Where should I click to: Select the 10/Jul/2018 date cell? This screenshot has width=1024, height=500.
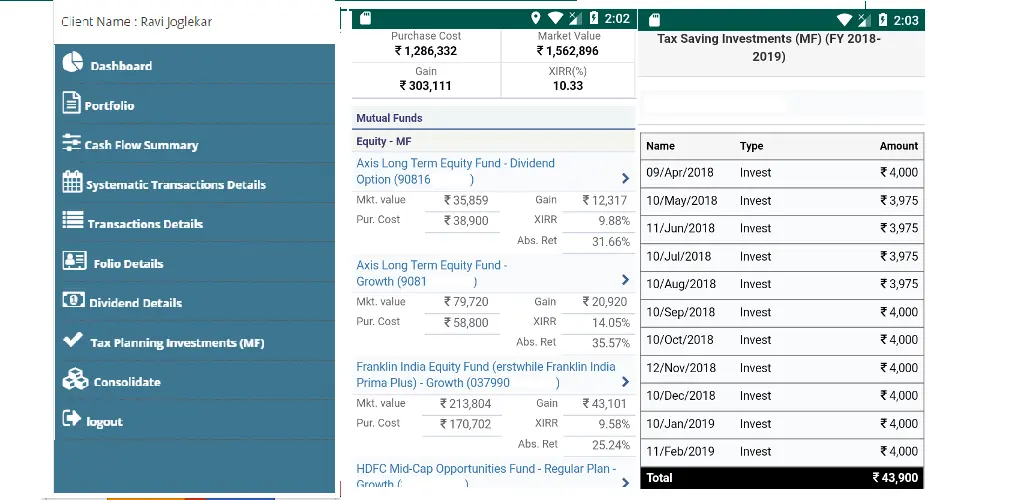pos(679,257)
